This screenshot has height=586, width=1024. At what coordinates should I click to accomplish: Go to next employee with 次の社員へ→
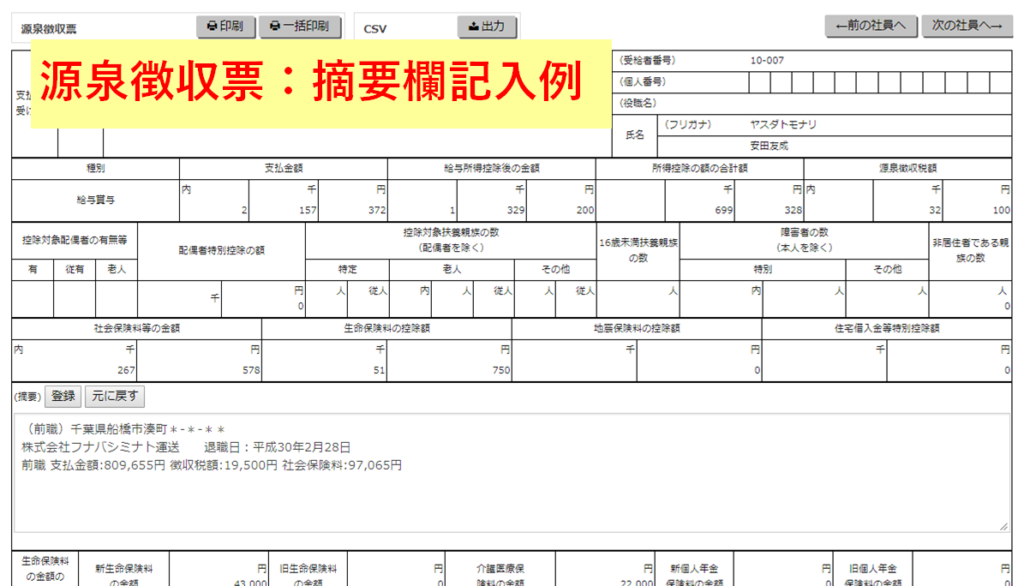(x=967, y=26)
